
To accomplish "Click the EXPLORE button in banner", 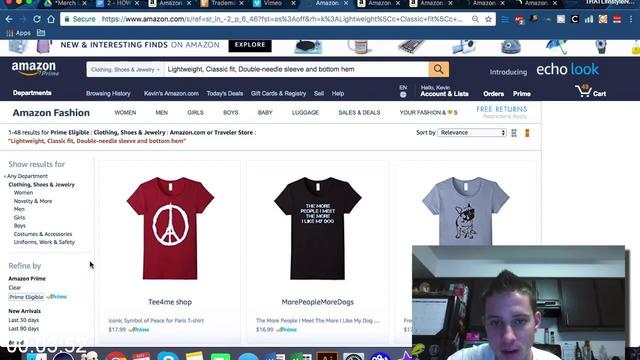I will pyautogui.click(x=250, y=45).
